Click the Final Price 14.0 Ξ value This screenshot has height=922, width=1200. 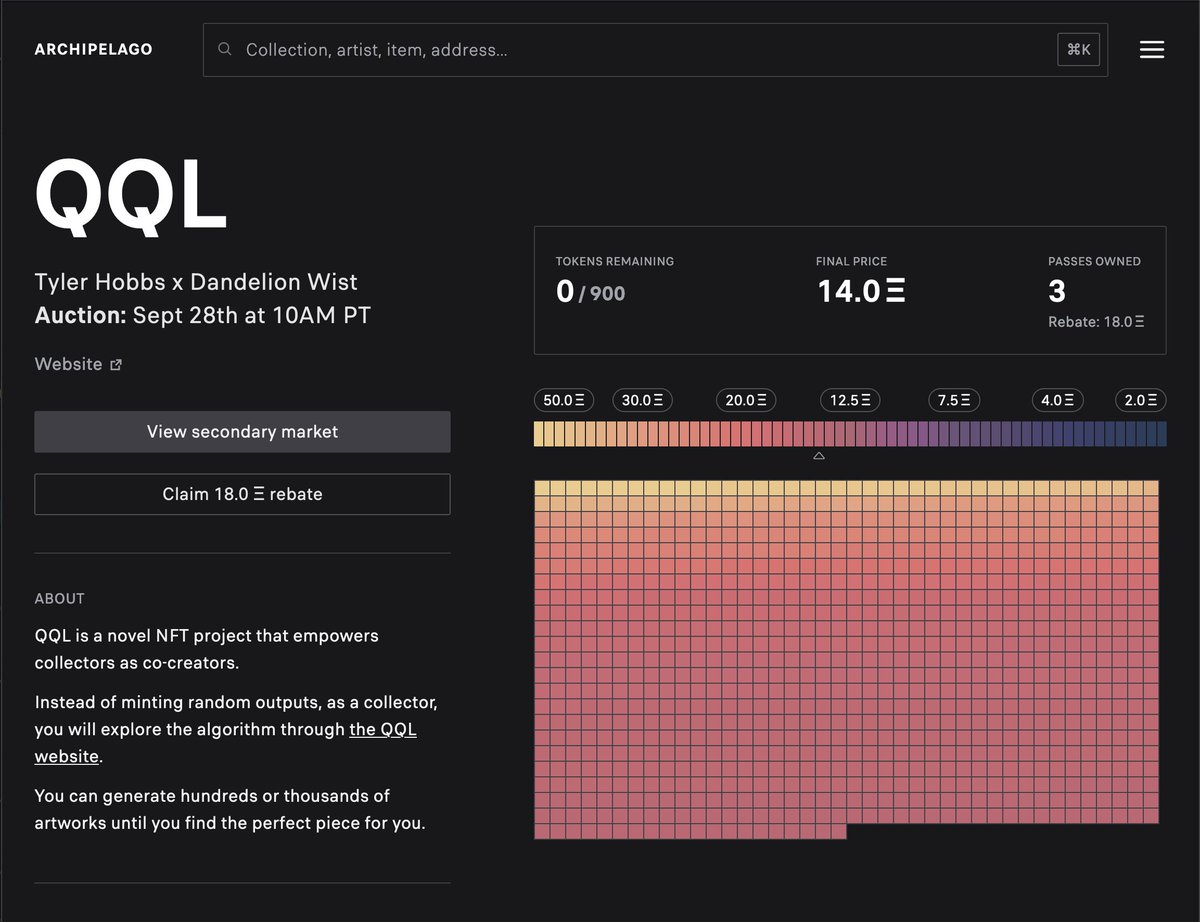[x=861, y=291]
